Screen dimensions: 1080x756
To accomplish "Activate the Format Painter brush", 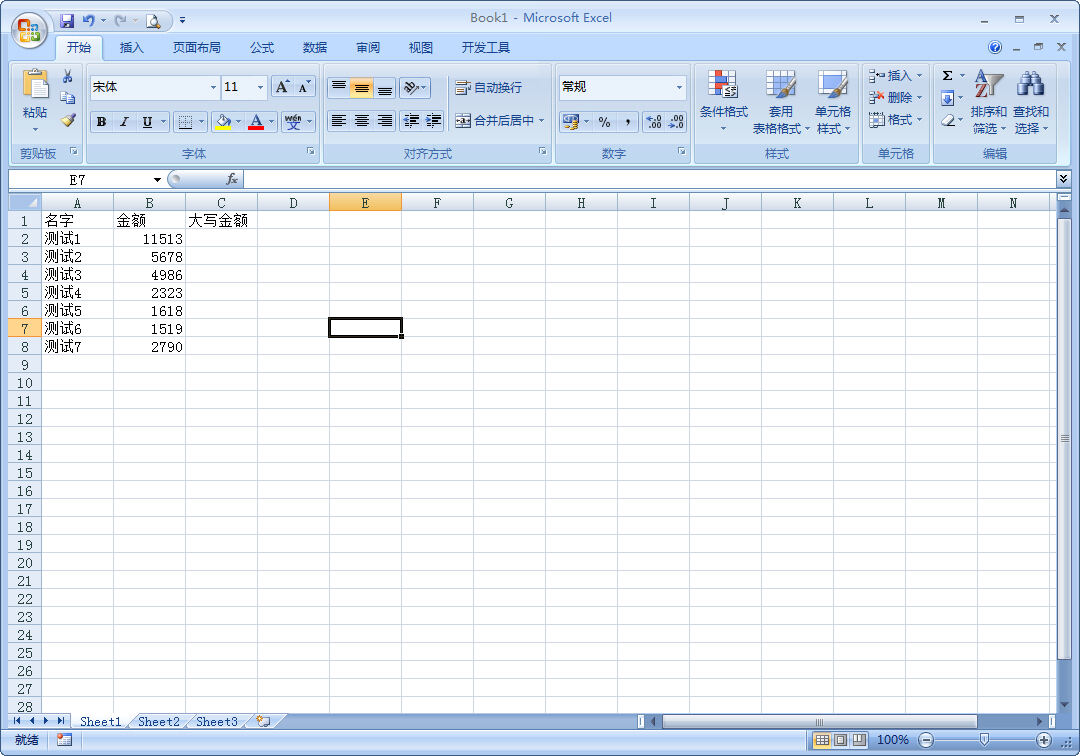I will pyautogui.click(x=68, y=120).
